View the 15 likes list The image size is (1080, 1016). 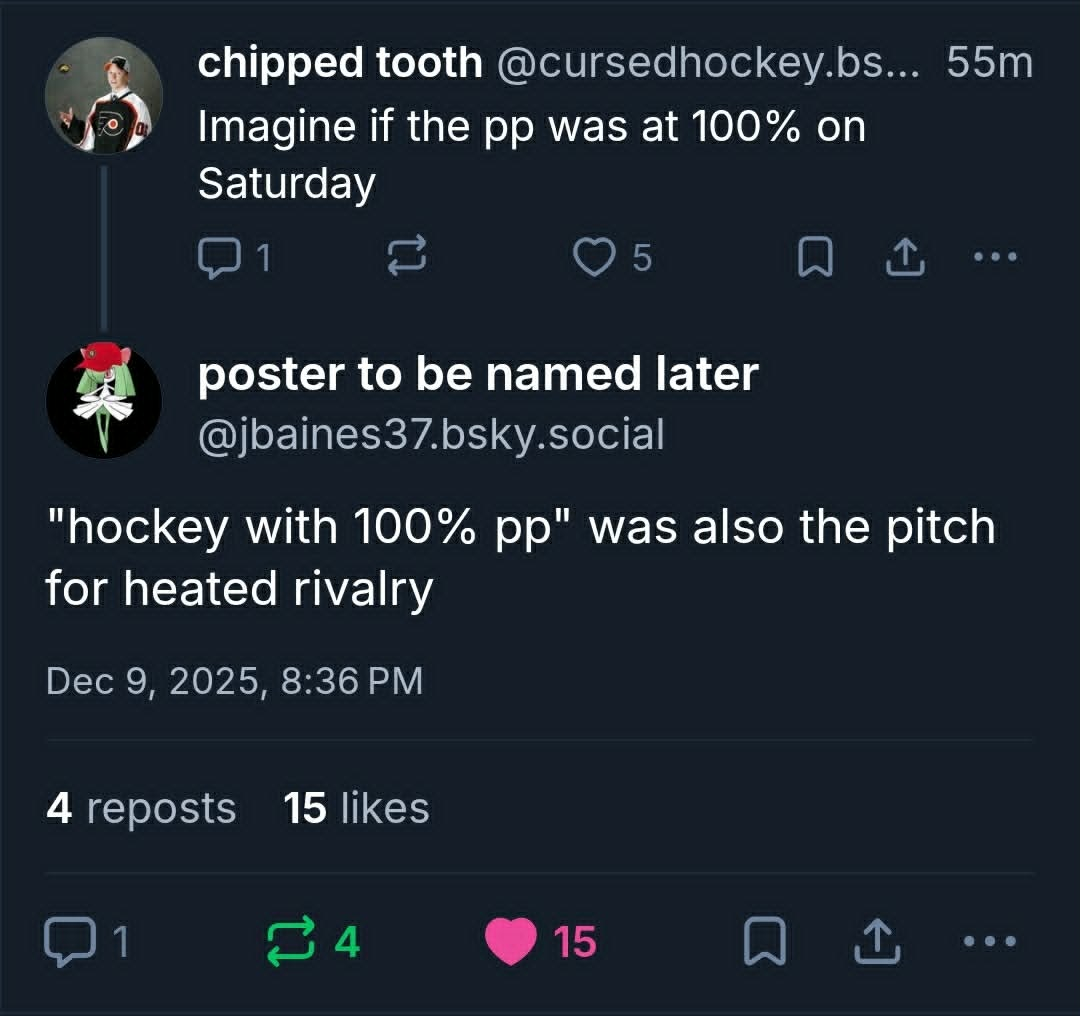[356, 808]
